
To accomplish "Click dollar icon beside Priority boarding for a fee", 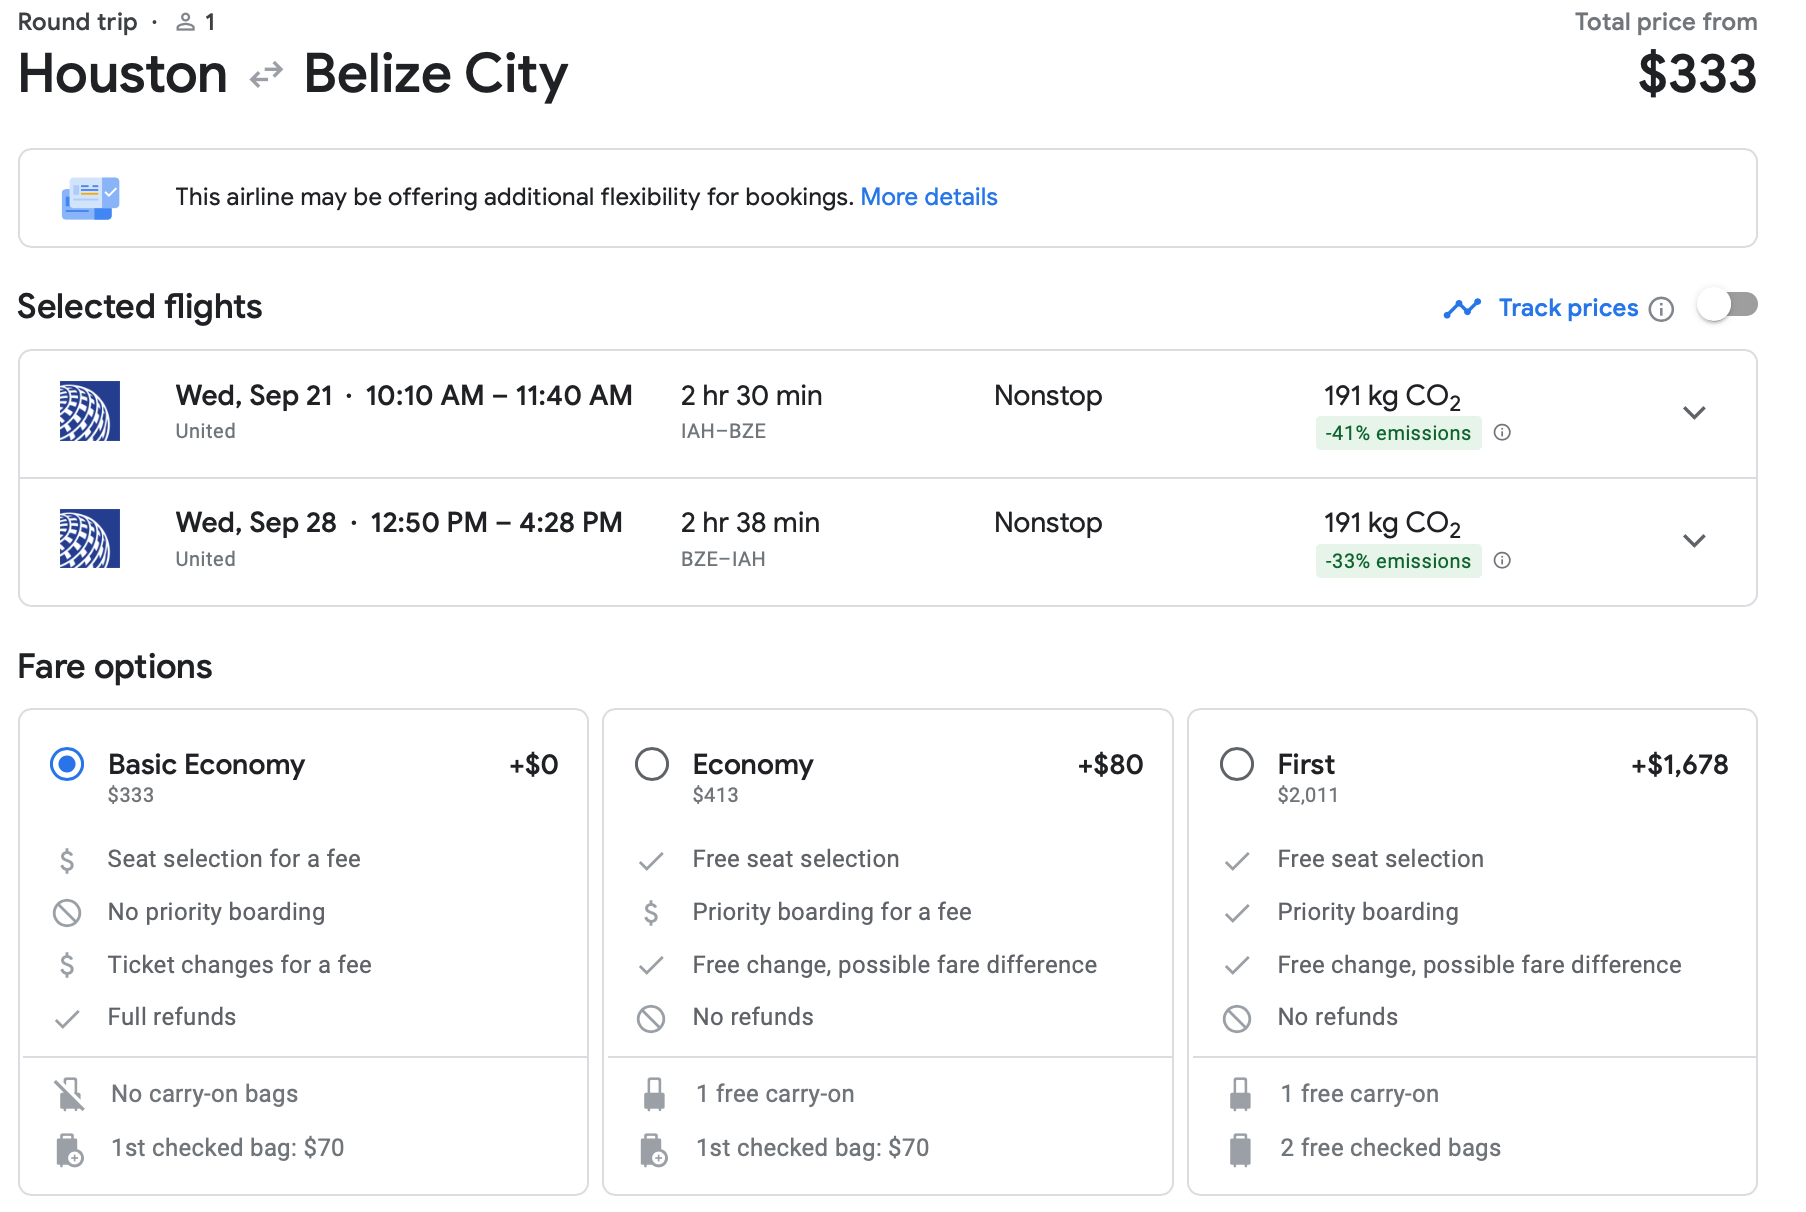I will click(x=651, y=912).
